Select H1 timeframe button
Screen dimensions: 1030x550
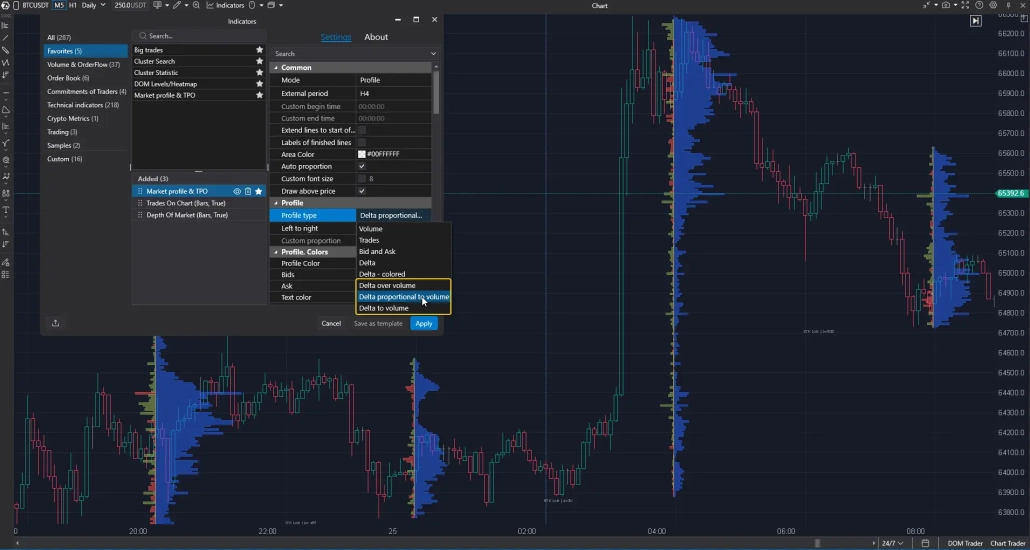click(x=73, y=5)
